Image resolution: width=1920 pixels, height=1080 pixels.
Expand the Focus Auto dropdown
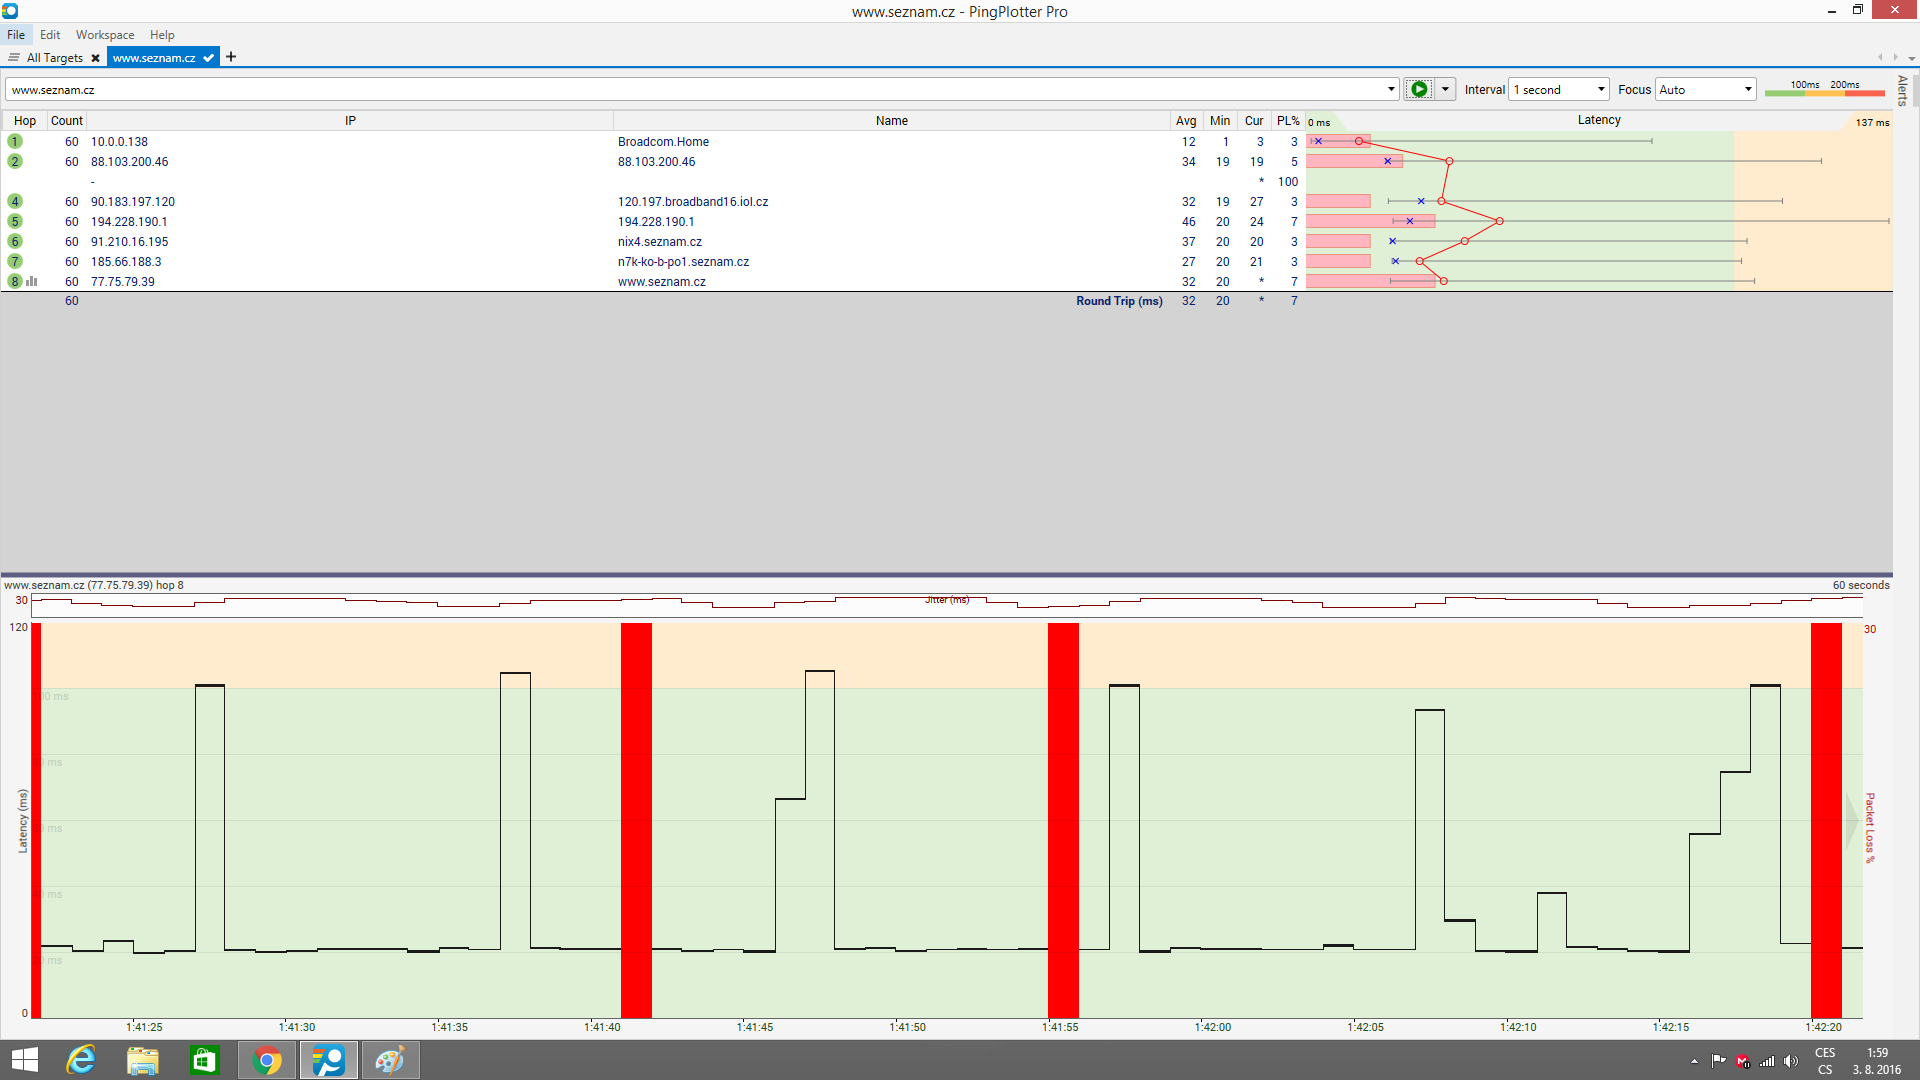coord(1705,89)
